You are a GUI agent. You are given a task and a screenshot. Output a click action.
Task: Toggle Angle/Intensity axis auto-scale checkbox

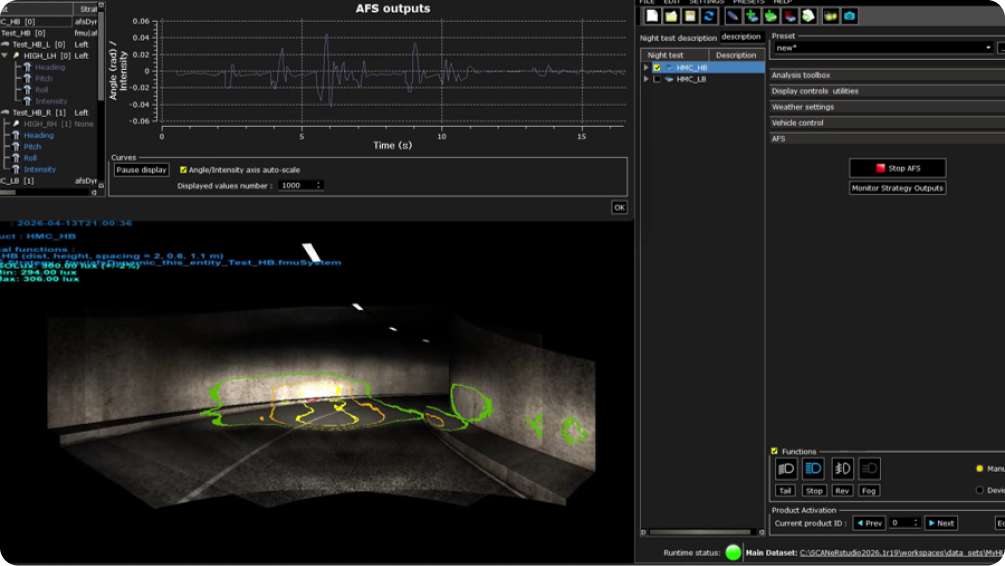183,171
